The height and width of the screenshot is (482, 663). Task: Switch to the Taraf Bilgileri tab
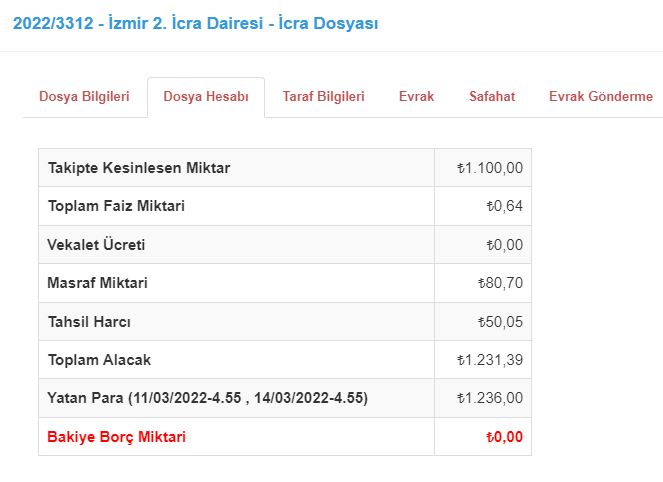[323, 96]
